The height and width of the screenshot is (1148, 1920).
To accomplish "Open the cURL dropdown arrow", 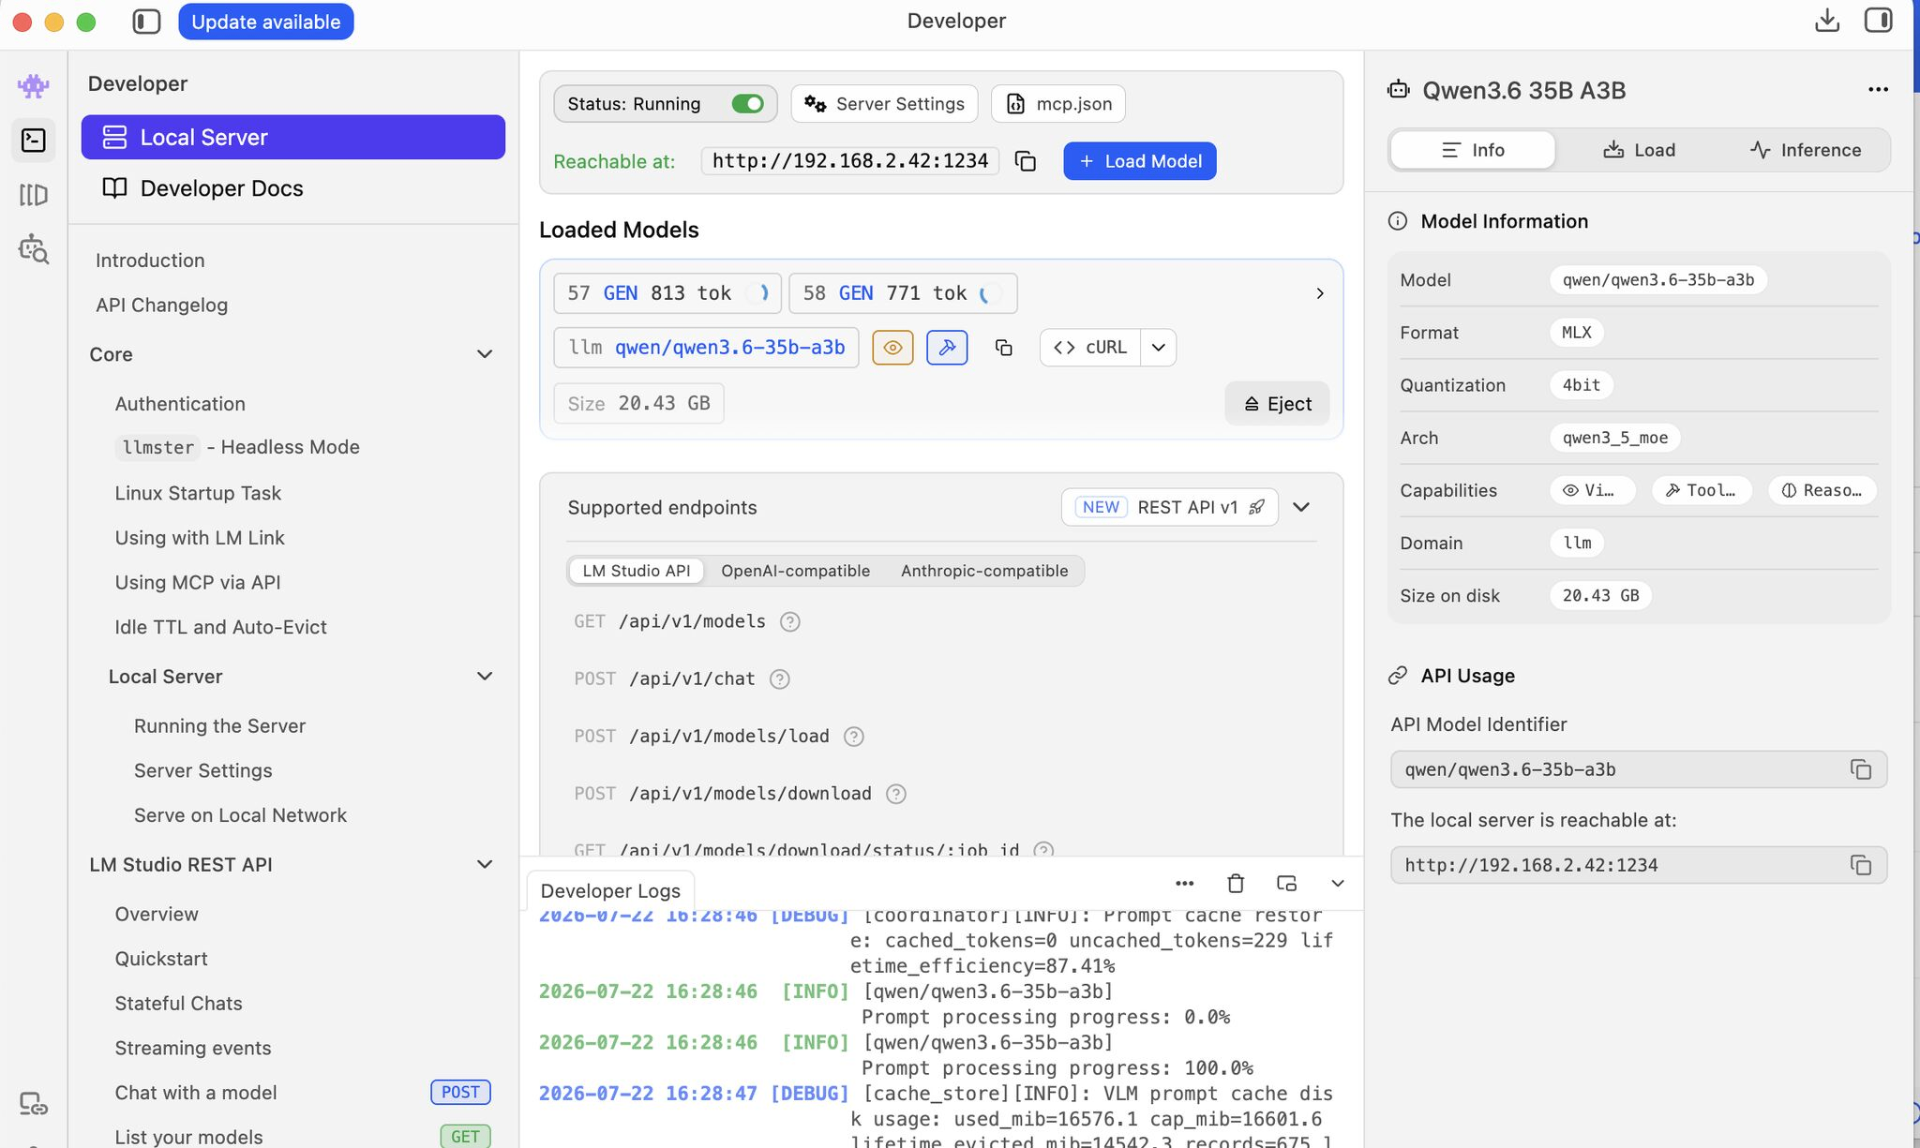I will (1158, 347).
